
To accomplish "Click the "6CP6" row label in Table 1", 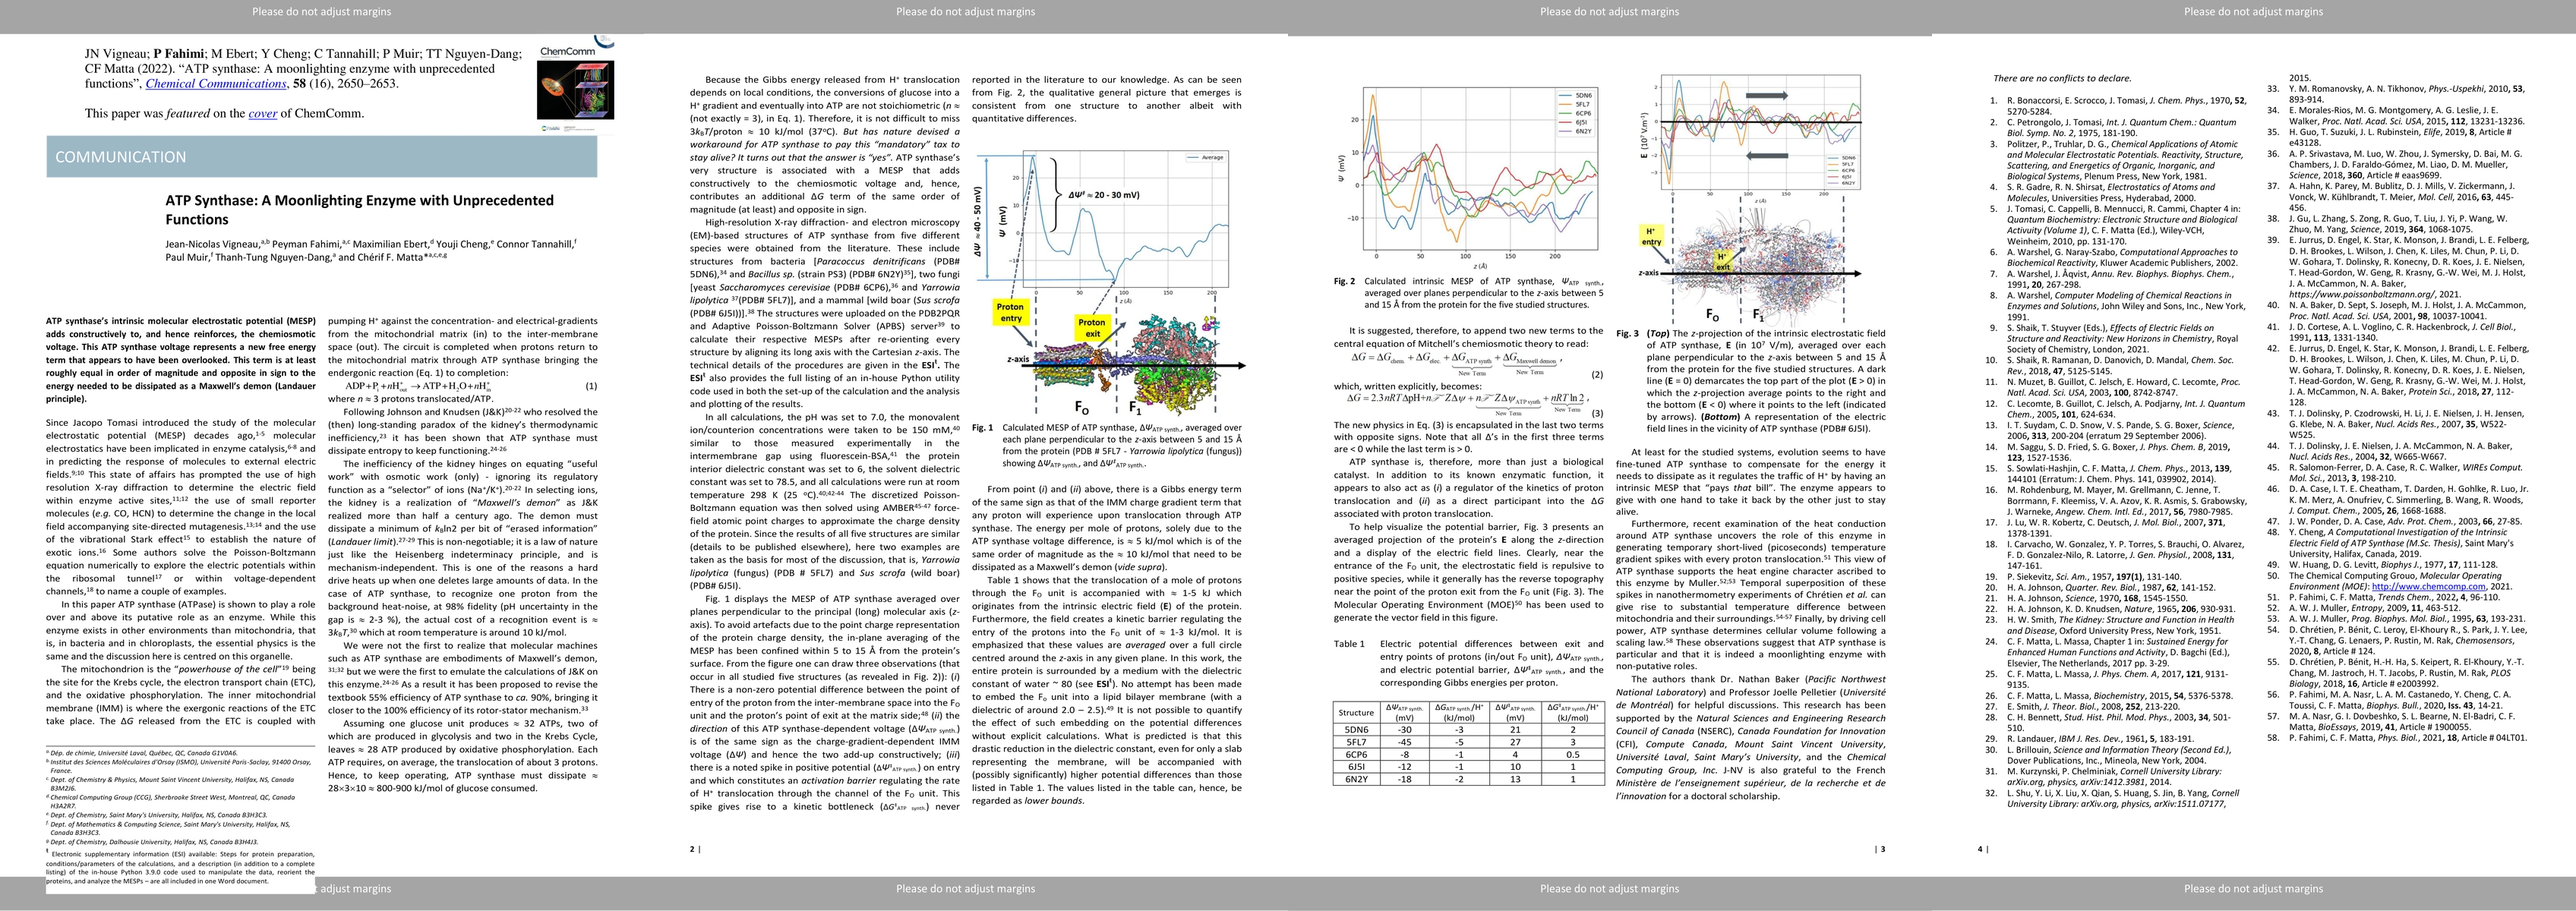I will tap(1356, 755).
